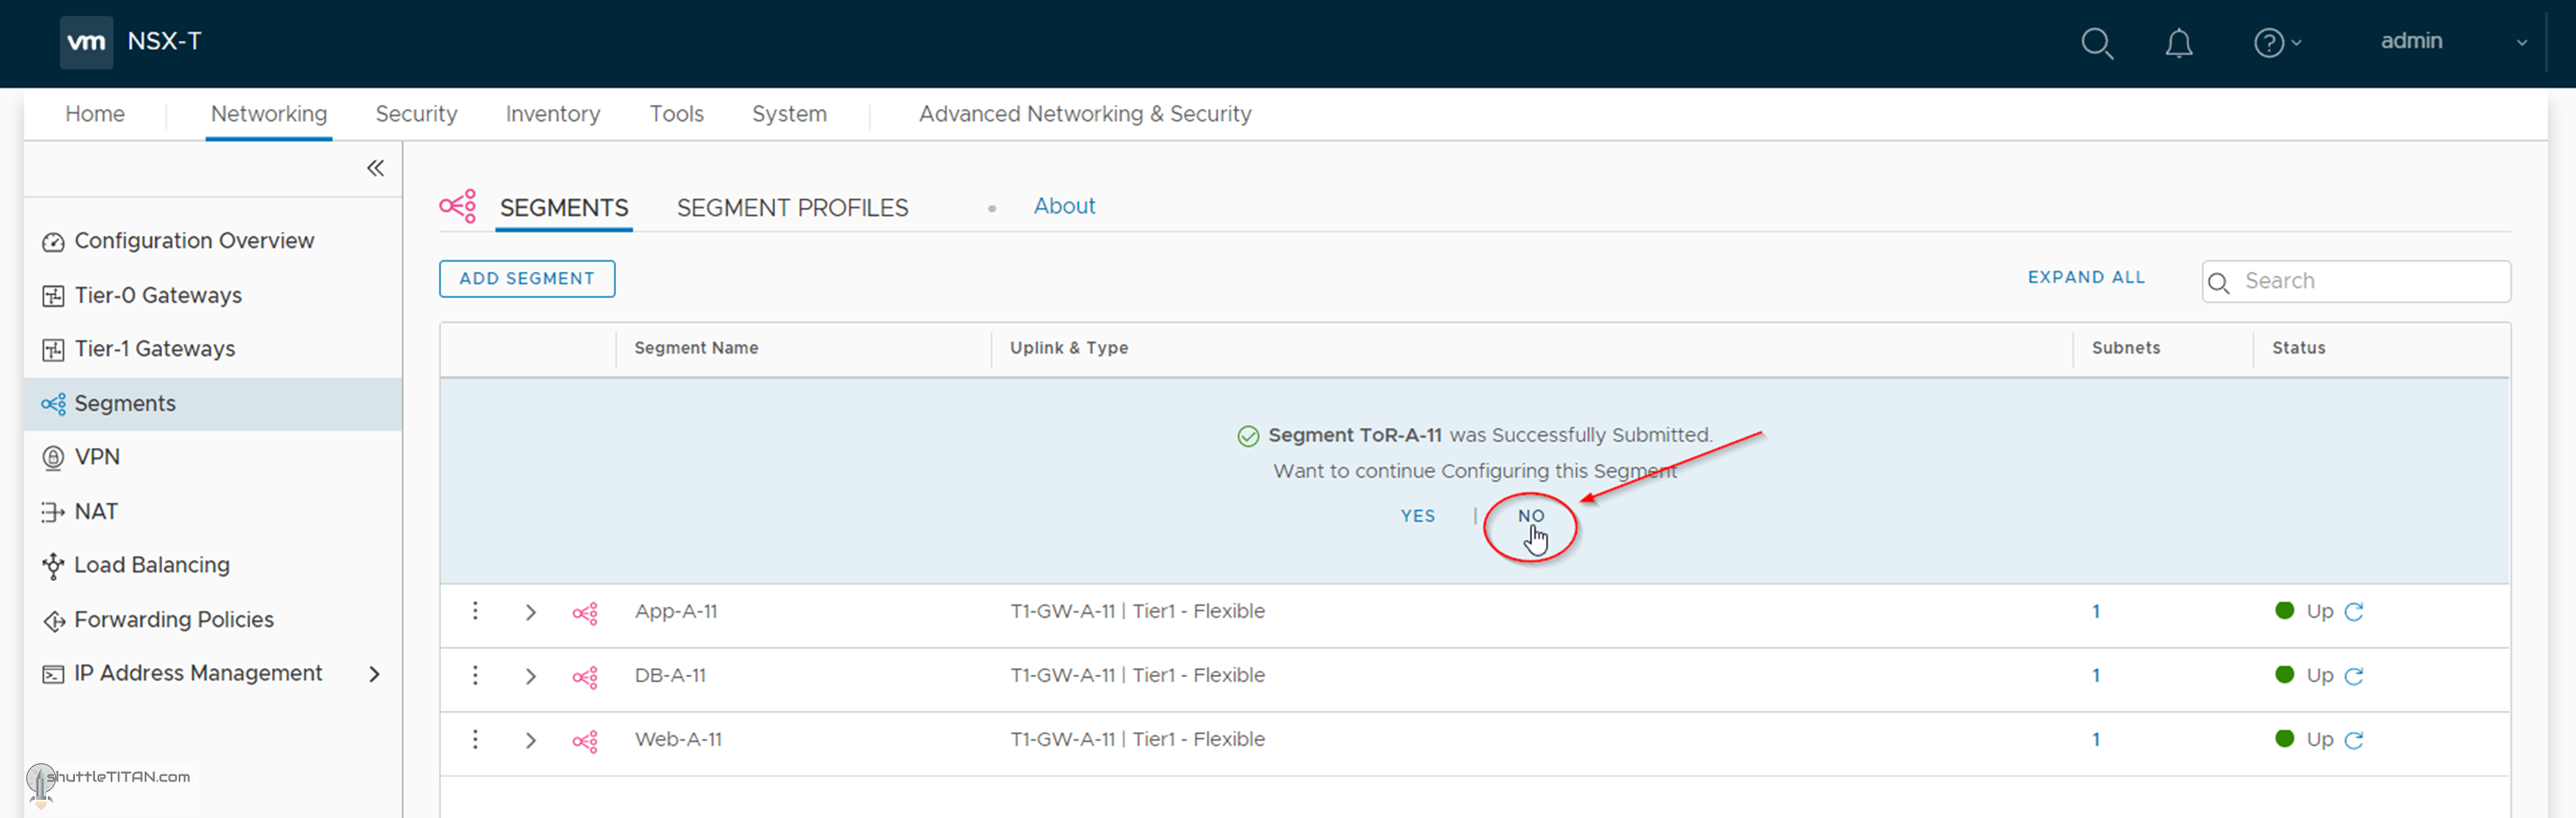Expand the DB-A-11 segment row
This screenshot has width=2576, height=818.
point(531,676)
